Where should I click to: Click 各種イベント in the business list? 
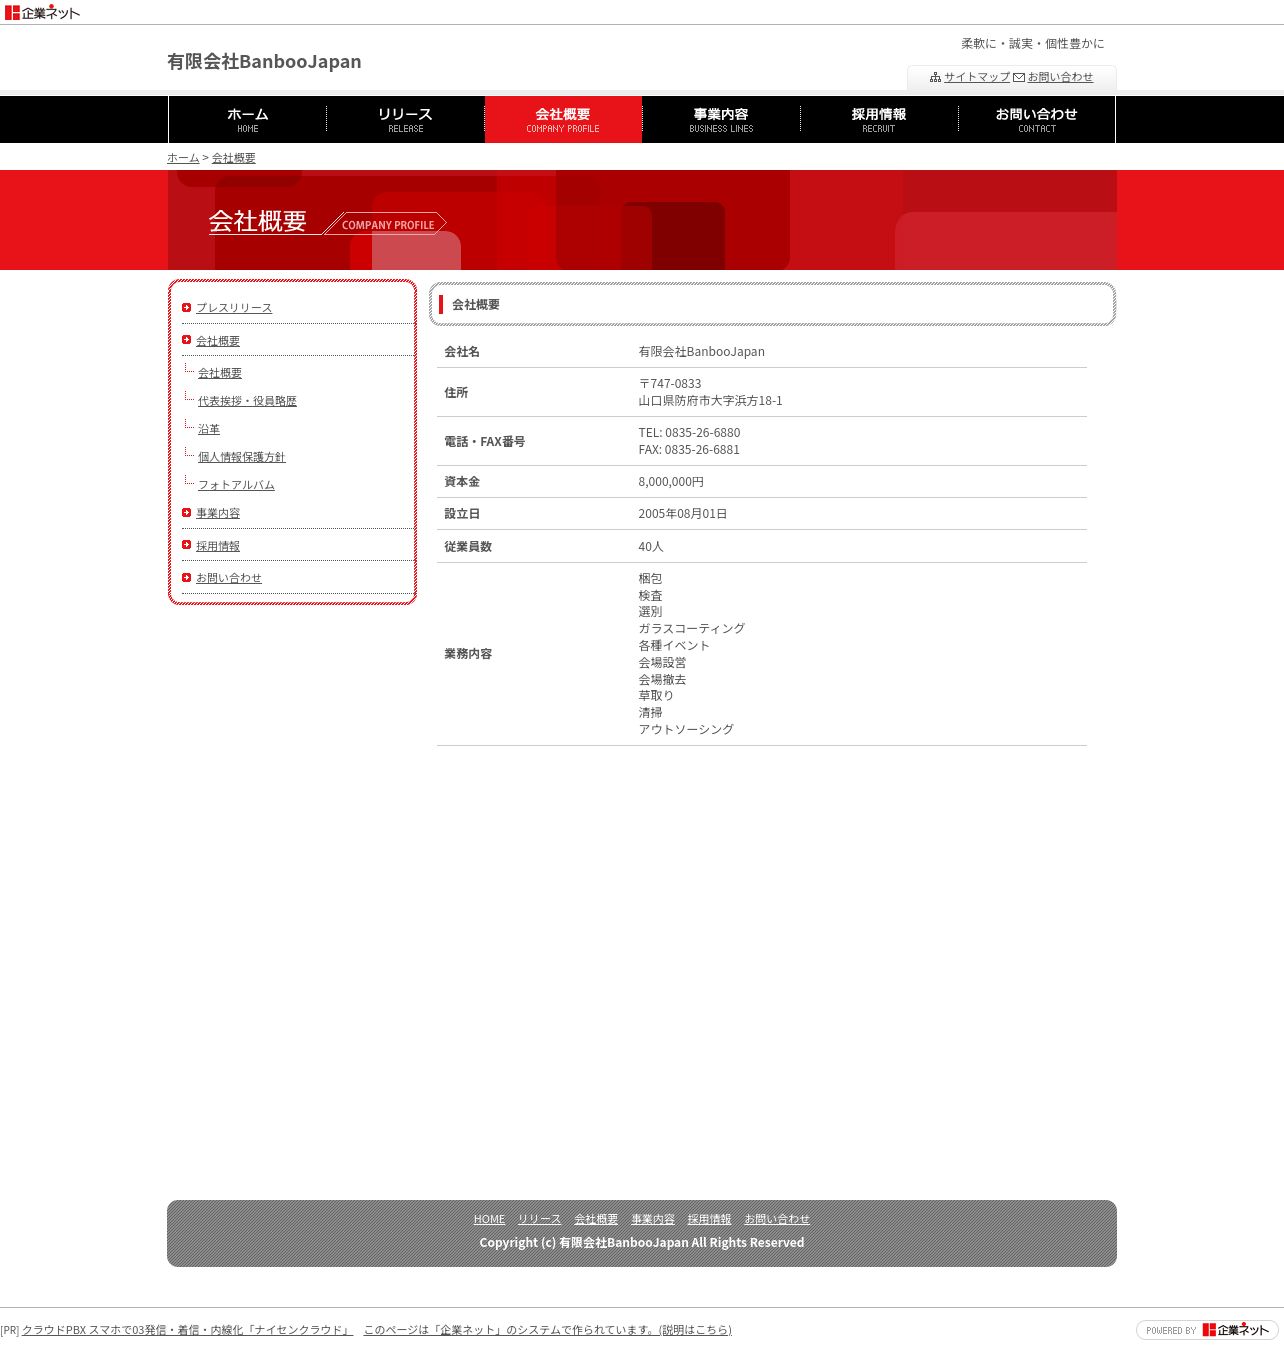coord(674,646)
